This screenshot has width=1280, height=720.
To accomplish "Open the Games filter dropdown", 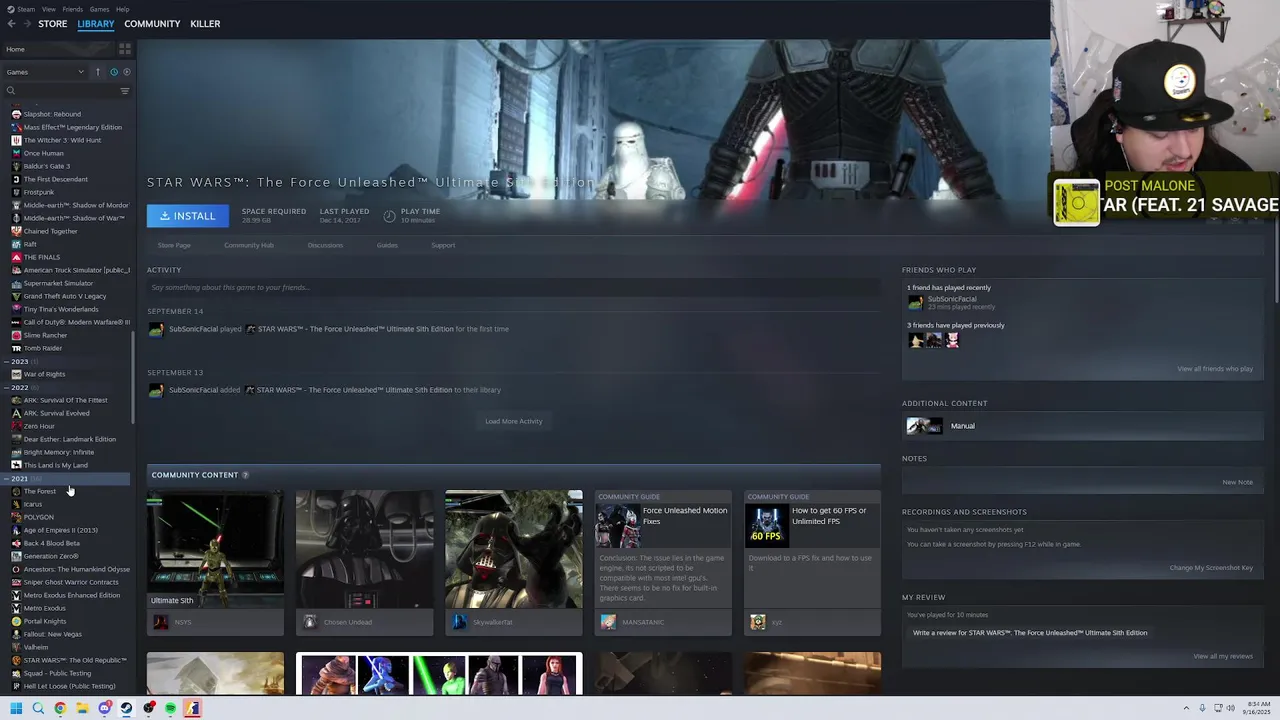I will 46,72.
